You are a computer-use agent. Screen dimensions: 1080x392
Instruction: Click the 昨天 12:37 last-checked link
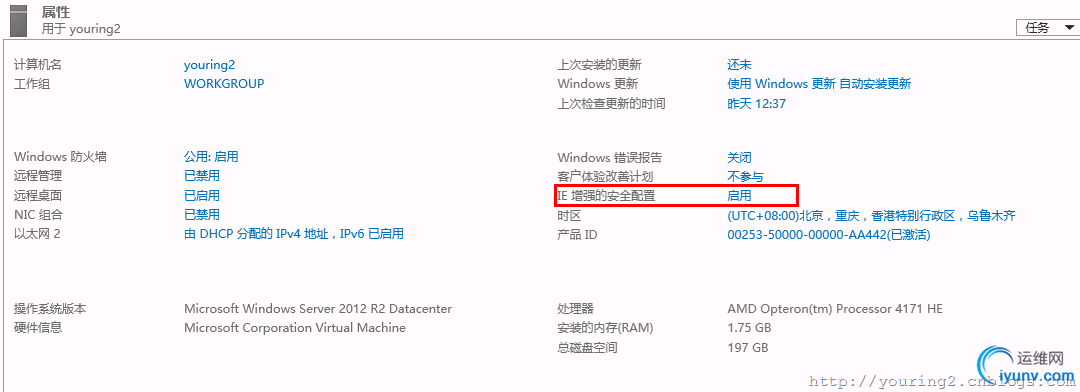[x=756, y=104]
